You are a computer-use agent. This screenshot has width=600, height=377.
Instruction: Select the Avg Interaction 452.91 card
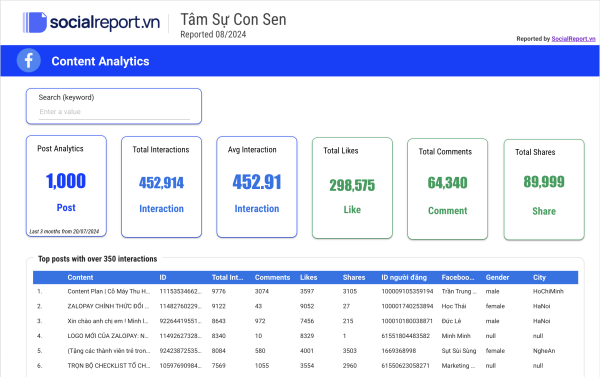(257, 187)
